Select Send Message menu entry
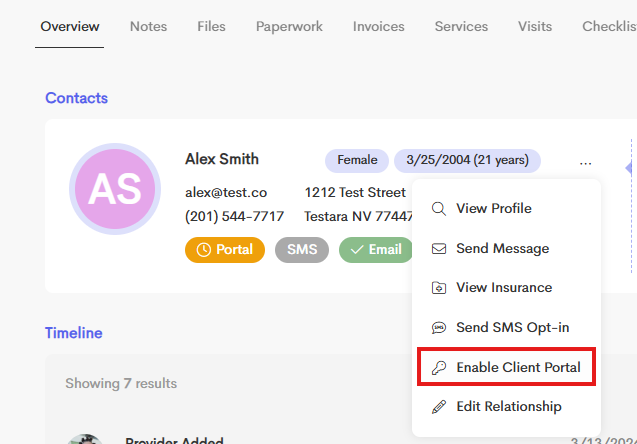The width and height of the screenshot is (637, 444). 506,248
